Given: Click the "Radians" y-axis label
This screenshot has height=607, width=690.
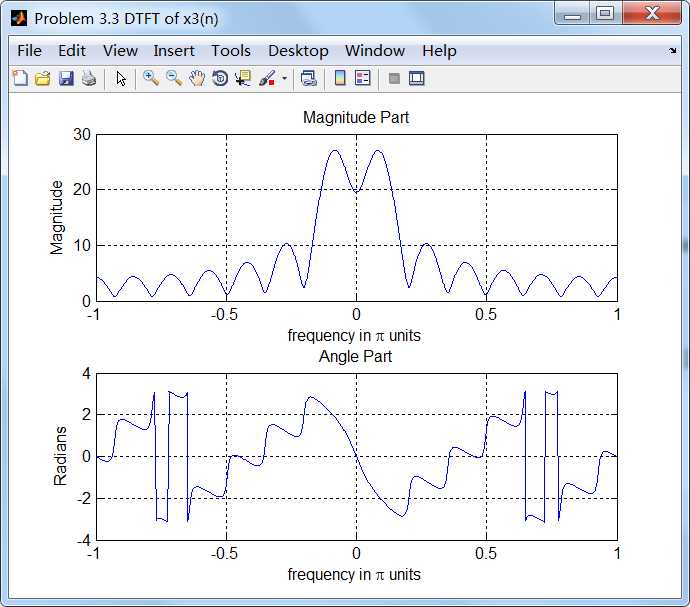Looking at the screenshot, I should pos(60,456).
